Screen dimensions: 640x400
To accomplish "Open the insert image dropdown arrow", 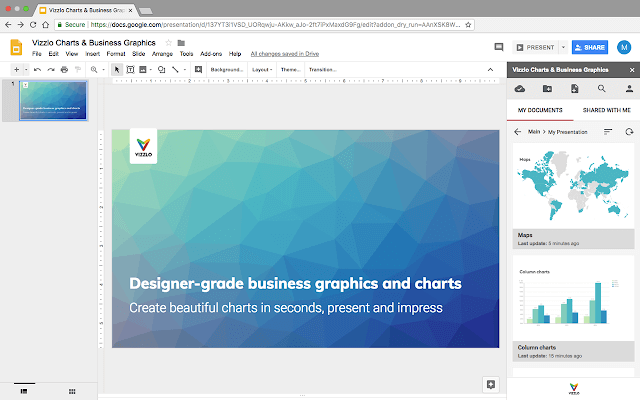I will 151,70.
